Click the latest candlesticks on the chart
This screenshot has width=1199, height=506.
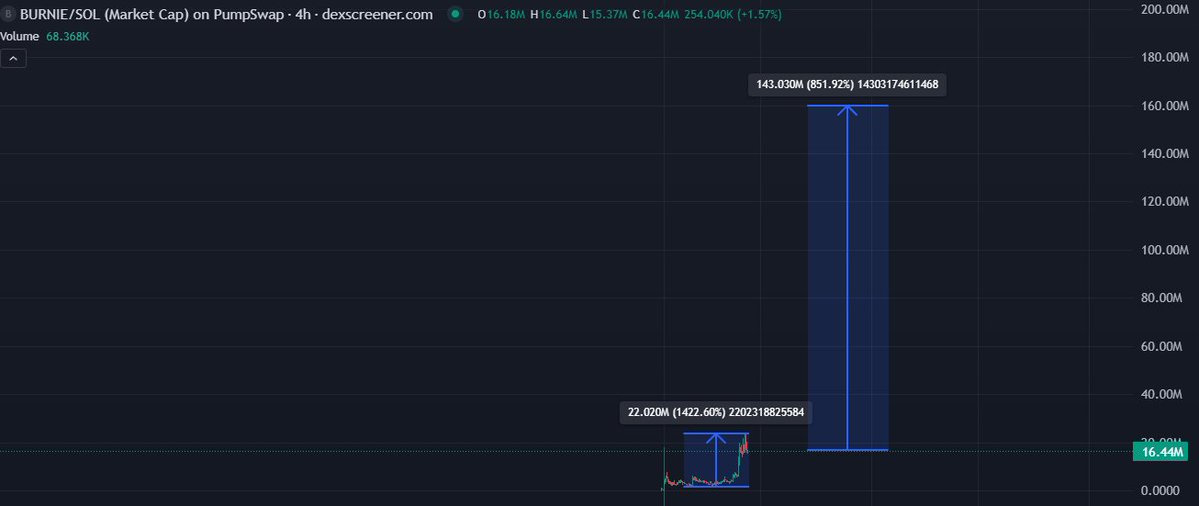coord(742,451)
